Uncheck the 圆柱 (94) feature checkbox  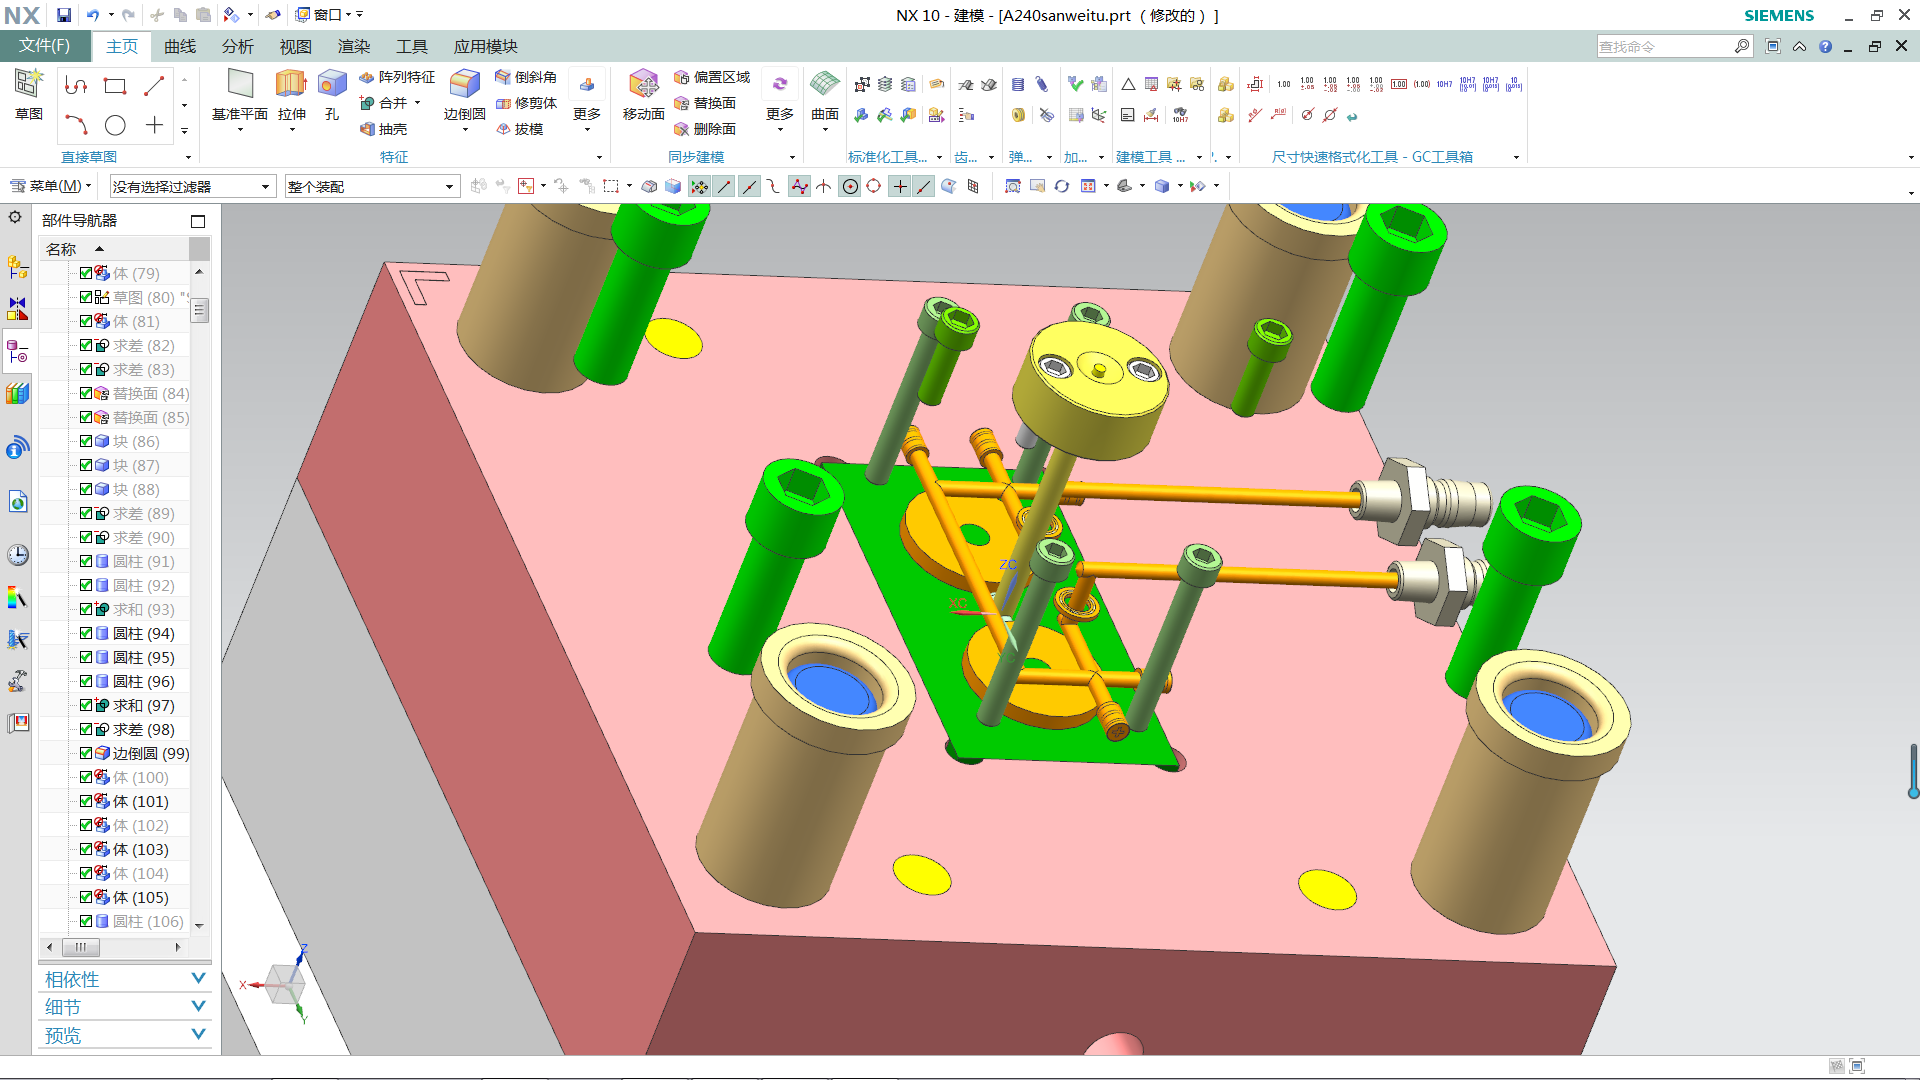[86, 633]
